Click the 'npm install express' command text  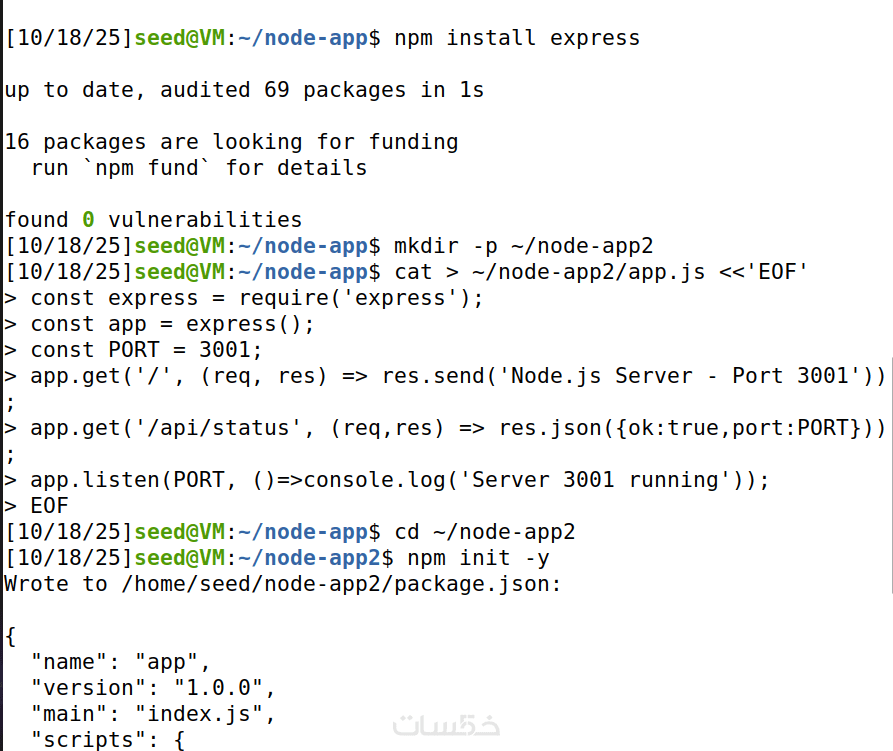(x=517, y=38)
